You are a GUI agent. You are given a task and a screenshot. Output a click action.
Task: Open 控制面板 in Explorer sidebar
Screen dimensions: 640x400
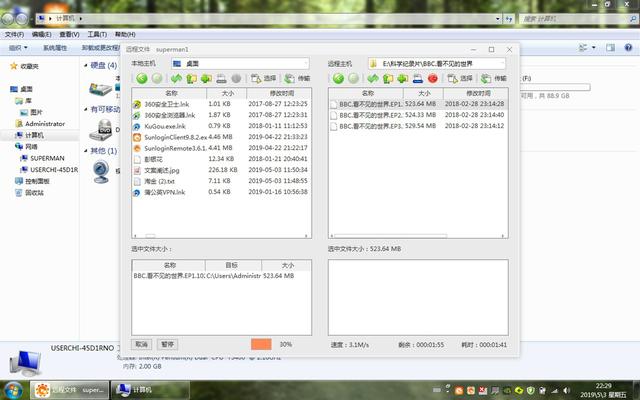[x=32, y=181]
